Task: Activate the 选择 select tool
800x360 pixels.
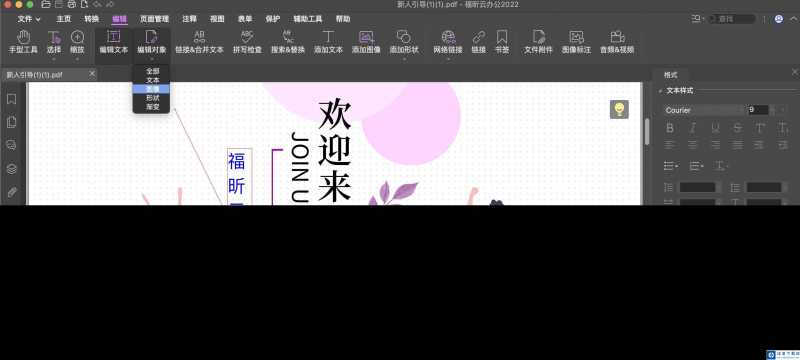Action: [54, 42]
